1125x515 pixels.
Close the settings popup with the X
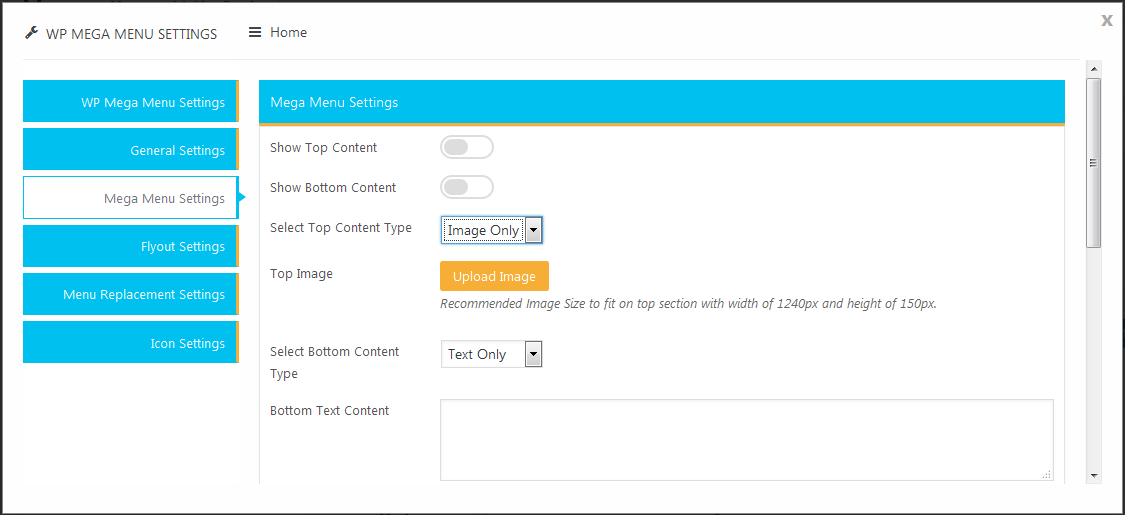(x=1107, y=20)
